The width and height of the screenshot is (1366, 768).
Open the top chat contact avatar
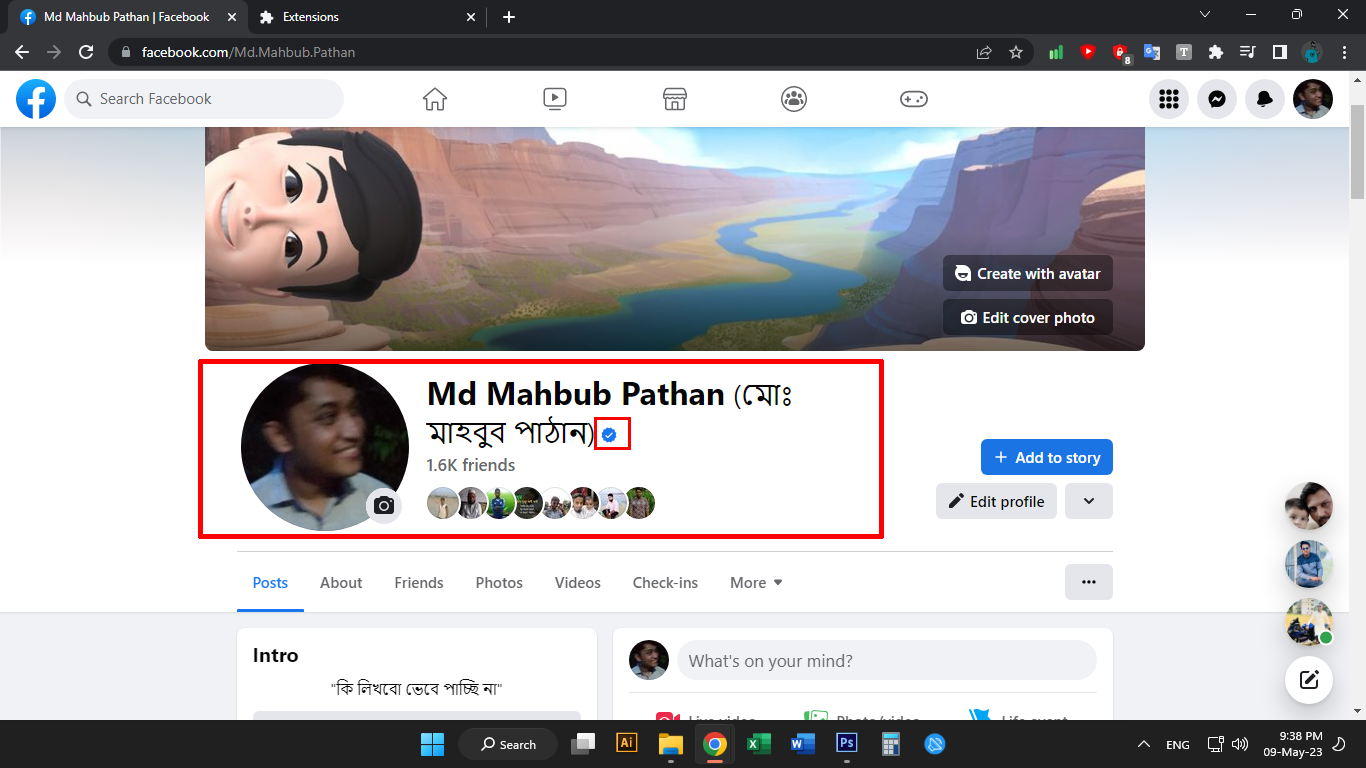tap(1309, 507)
